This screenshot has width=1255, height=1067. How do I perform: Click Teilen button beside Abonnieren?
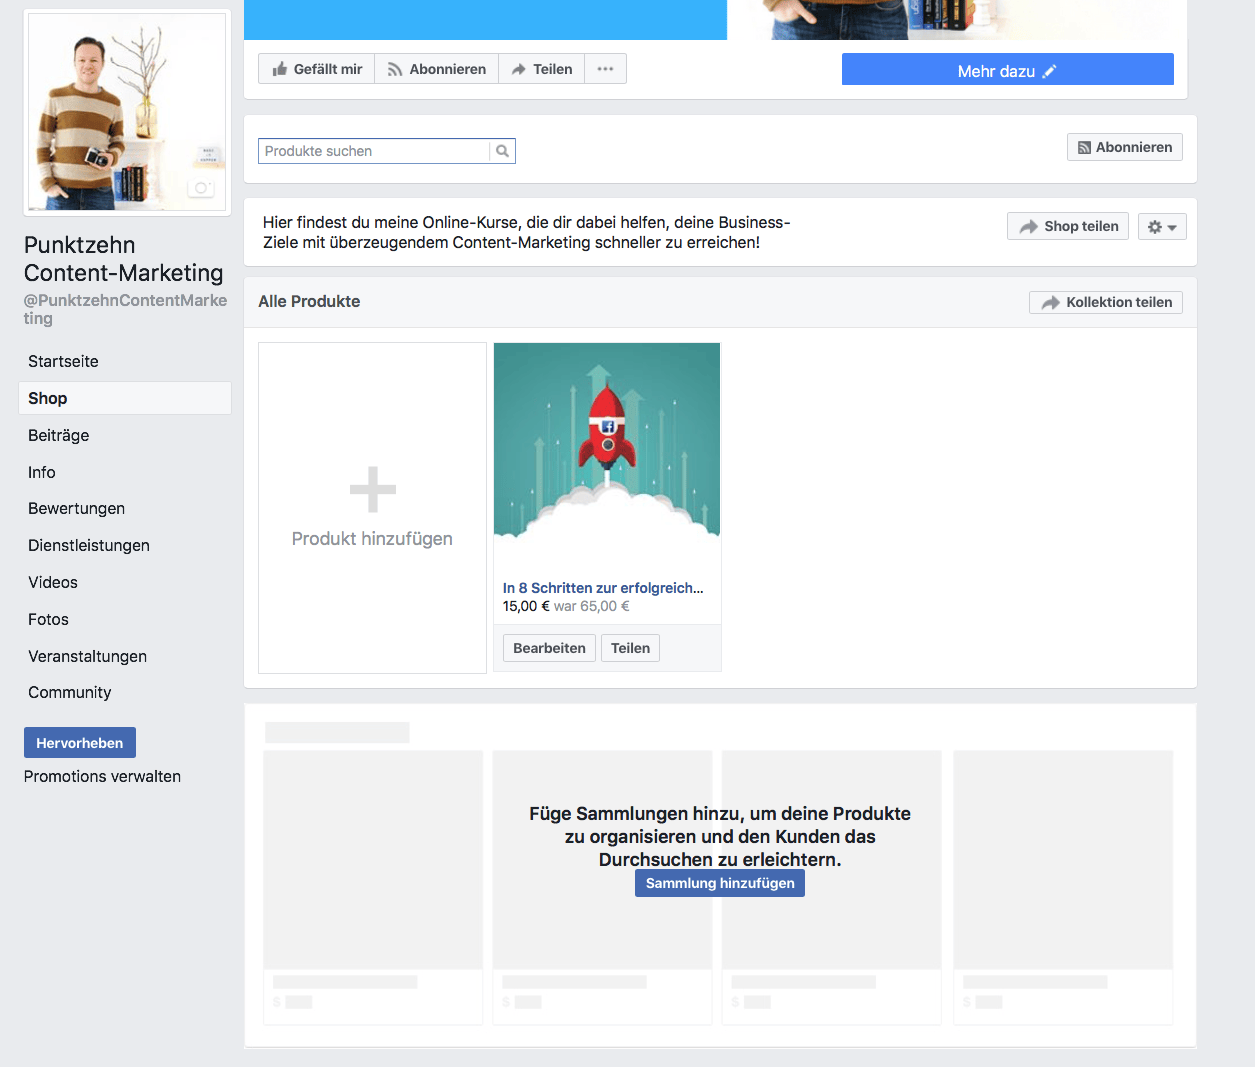(541, 69)
